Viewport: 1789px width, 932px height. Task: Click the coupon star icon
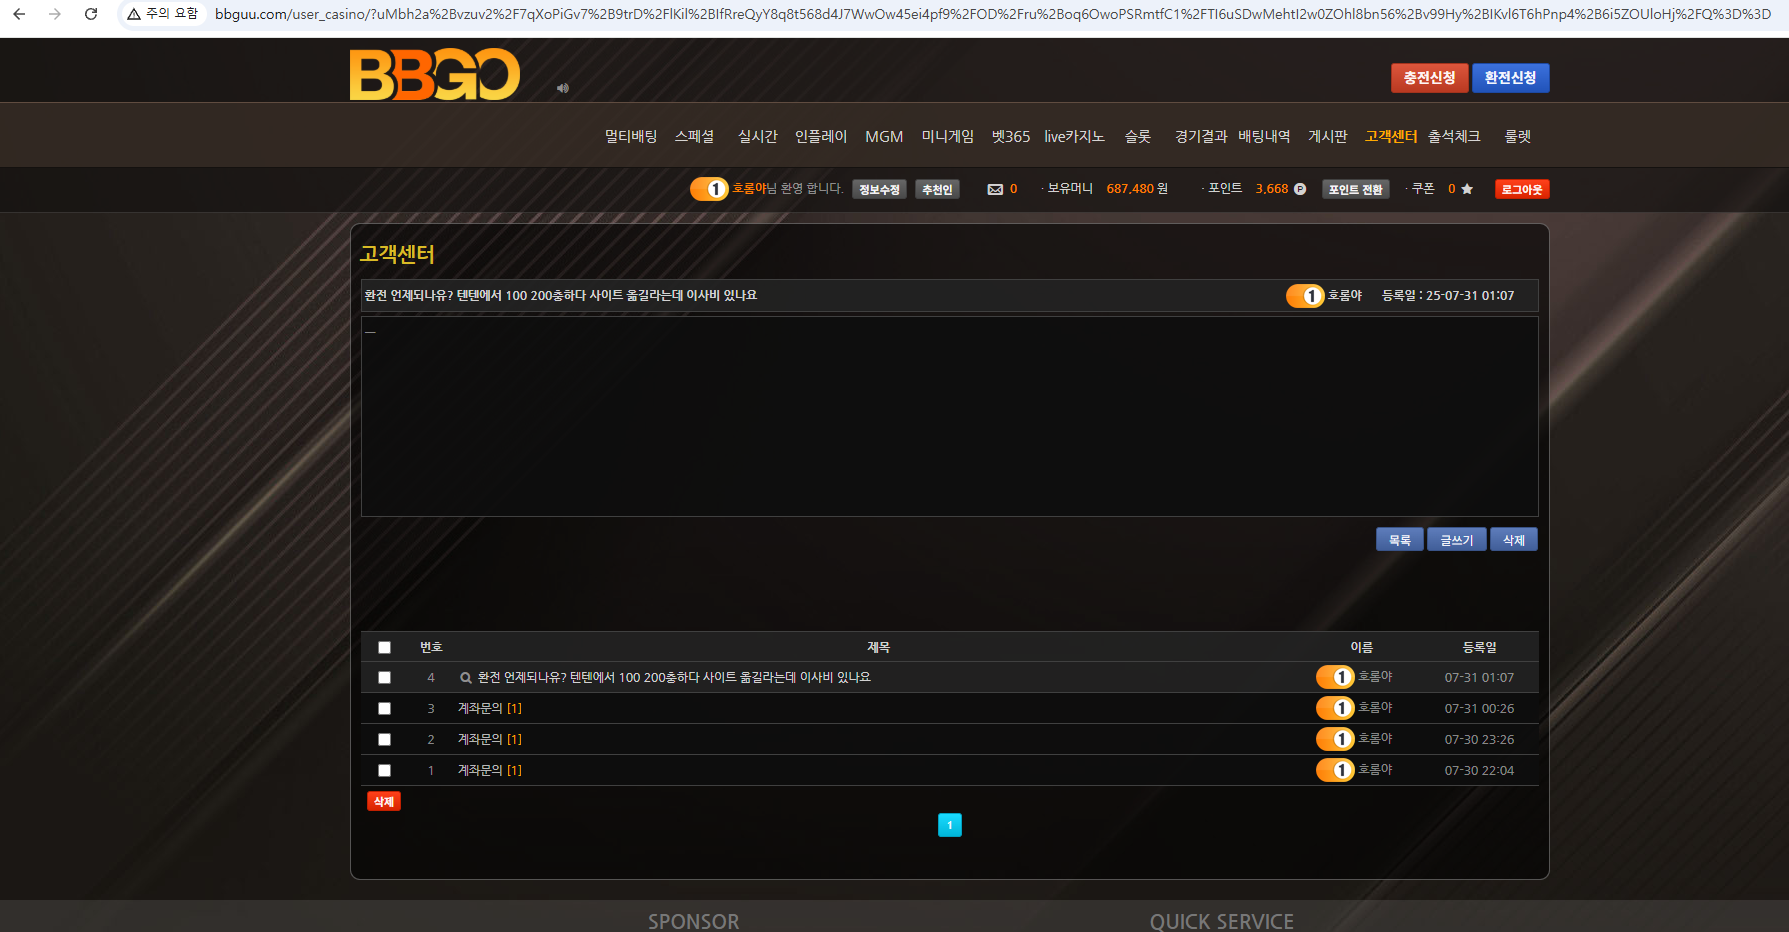coord(1467,189)
